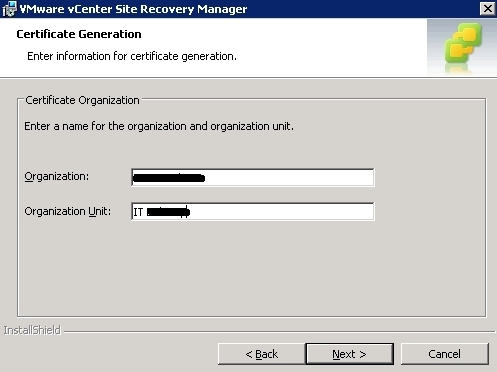Screen dimensions: 497x372
Task: Click the "Certificate Organization" group label
Action: [x=82, y=100]
